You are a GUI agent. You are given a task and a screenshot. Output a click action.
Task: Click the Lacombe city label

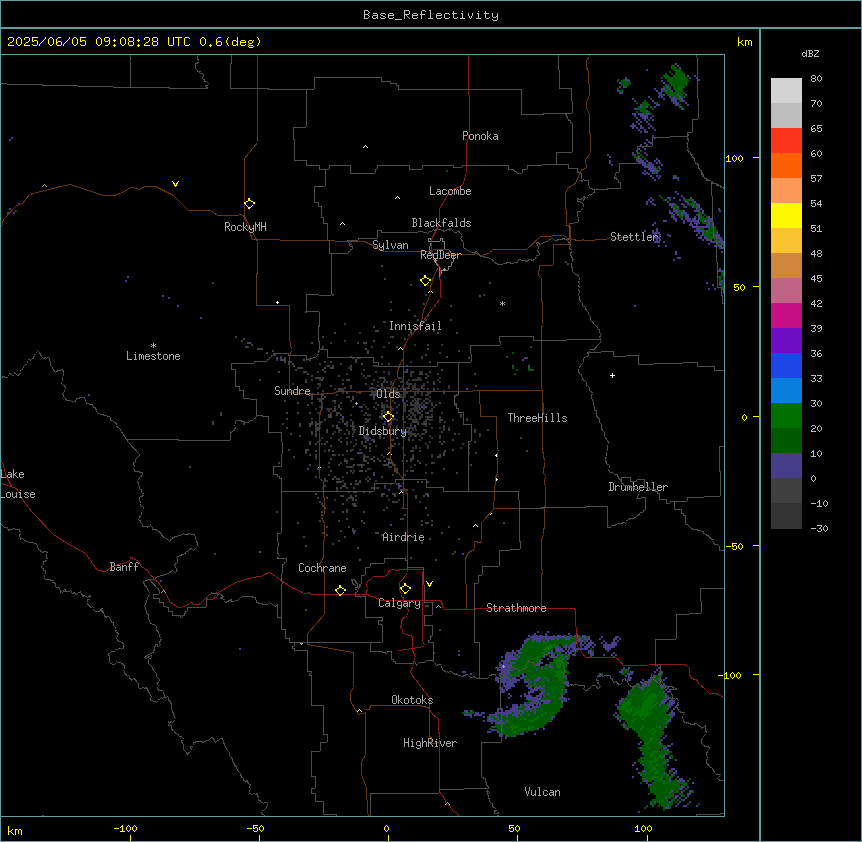pos(450,191)
